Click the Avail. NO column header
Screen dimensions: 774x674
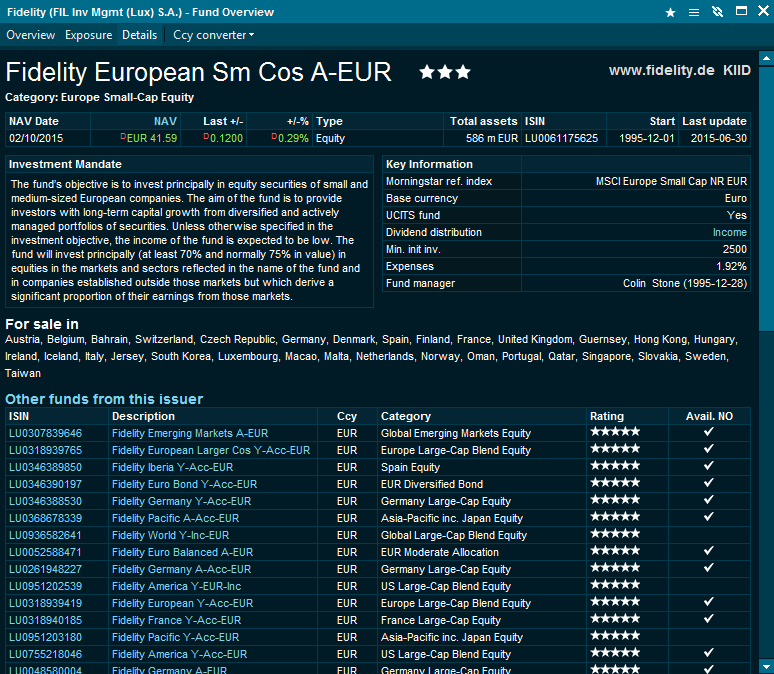[x=709, y=417]
